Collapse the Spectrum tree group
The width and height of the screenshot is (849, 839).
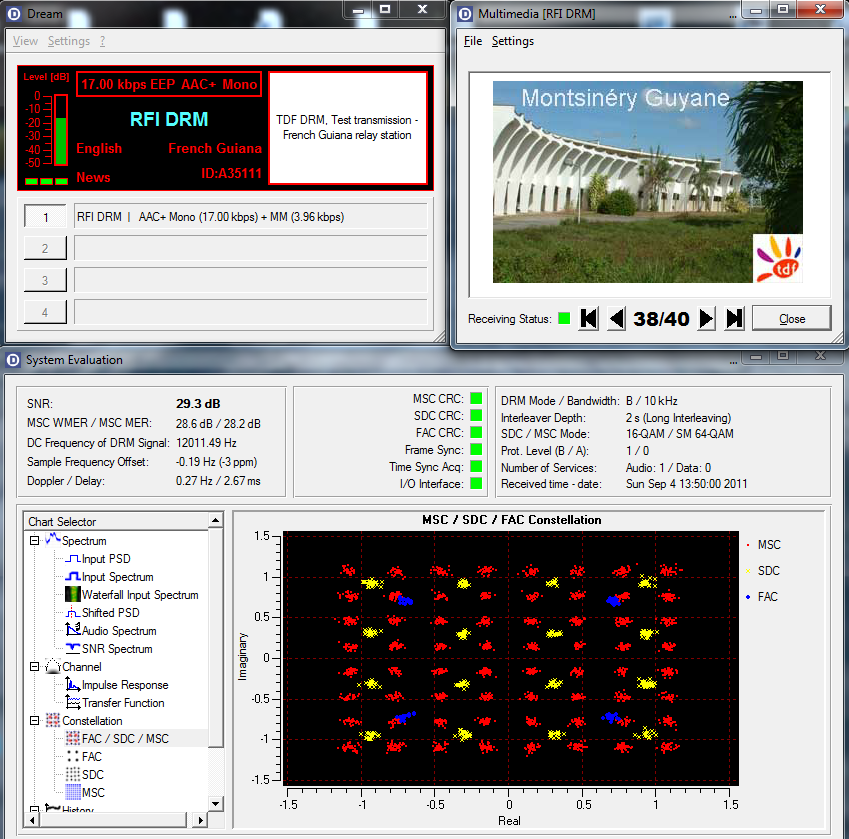tap(34, 541)
